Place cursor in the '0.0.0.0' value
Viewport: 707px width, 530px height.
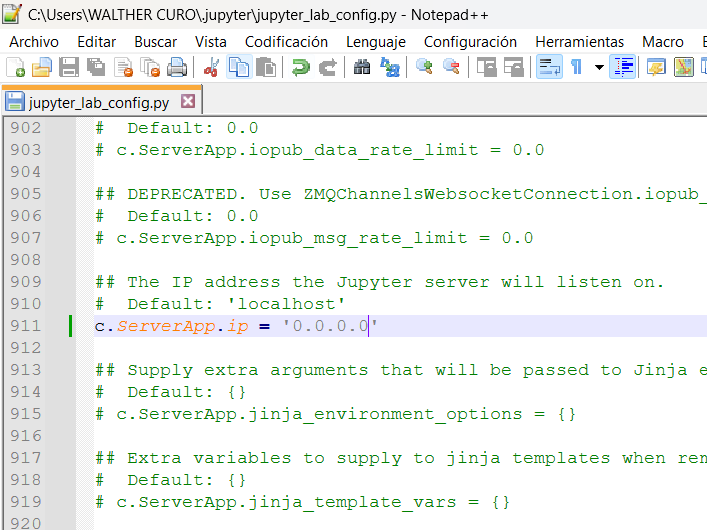coord(330,326)
